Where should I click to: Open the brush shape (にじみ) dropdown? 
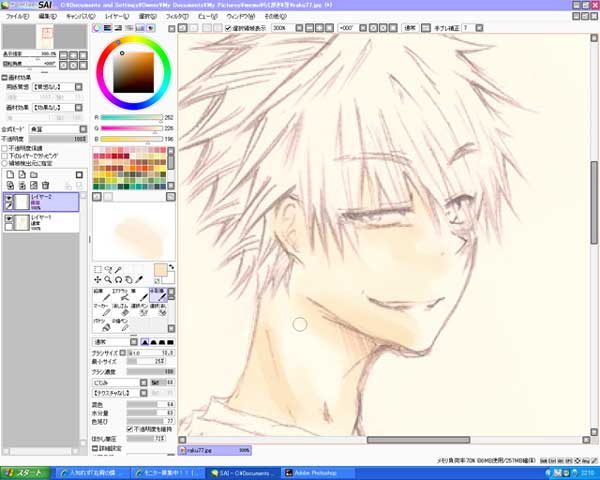coord(120,382)
